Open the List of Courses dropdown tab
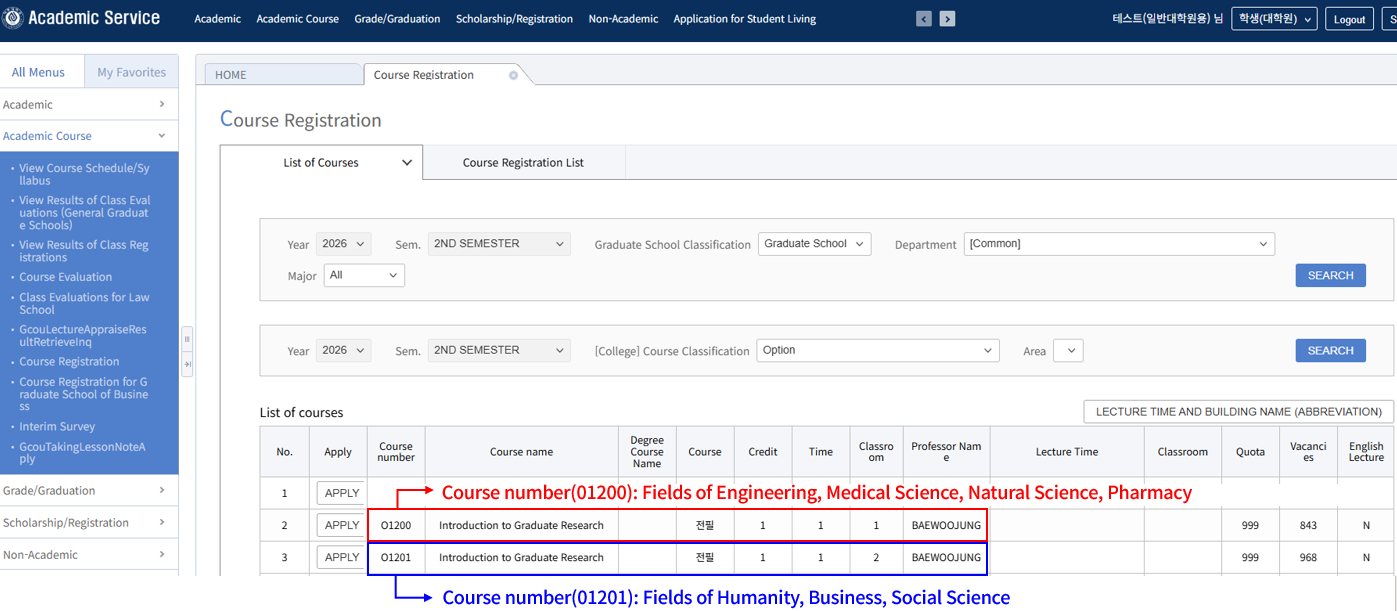Screen dimensions: 1397x611 pyautogui.click(x=322, y=162)
